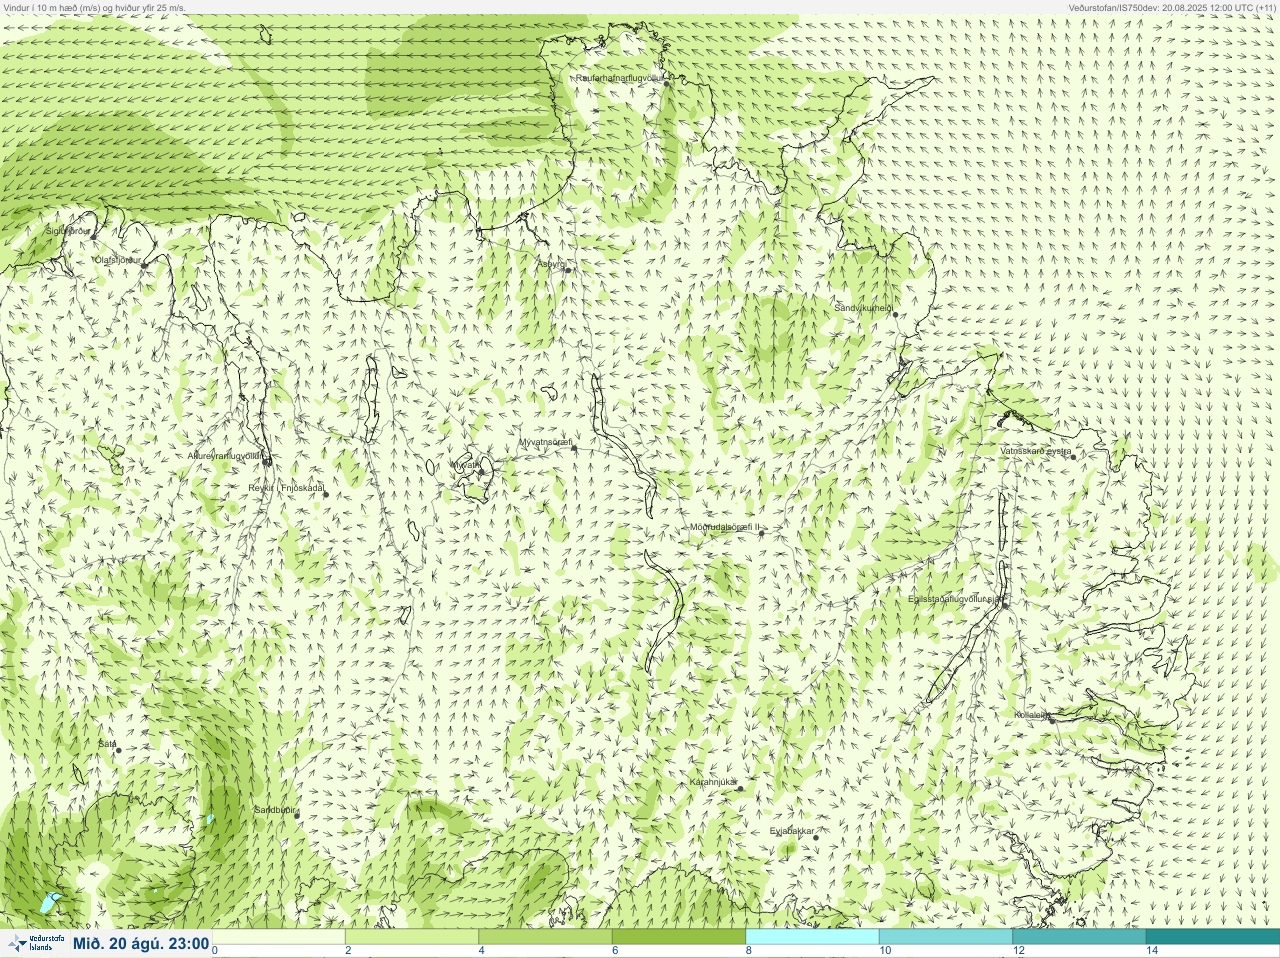
Task: Click the Sandvíkurheiði station marker
Action: (x=895, y=315)
